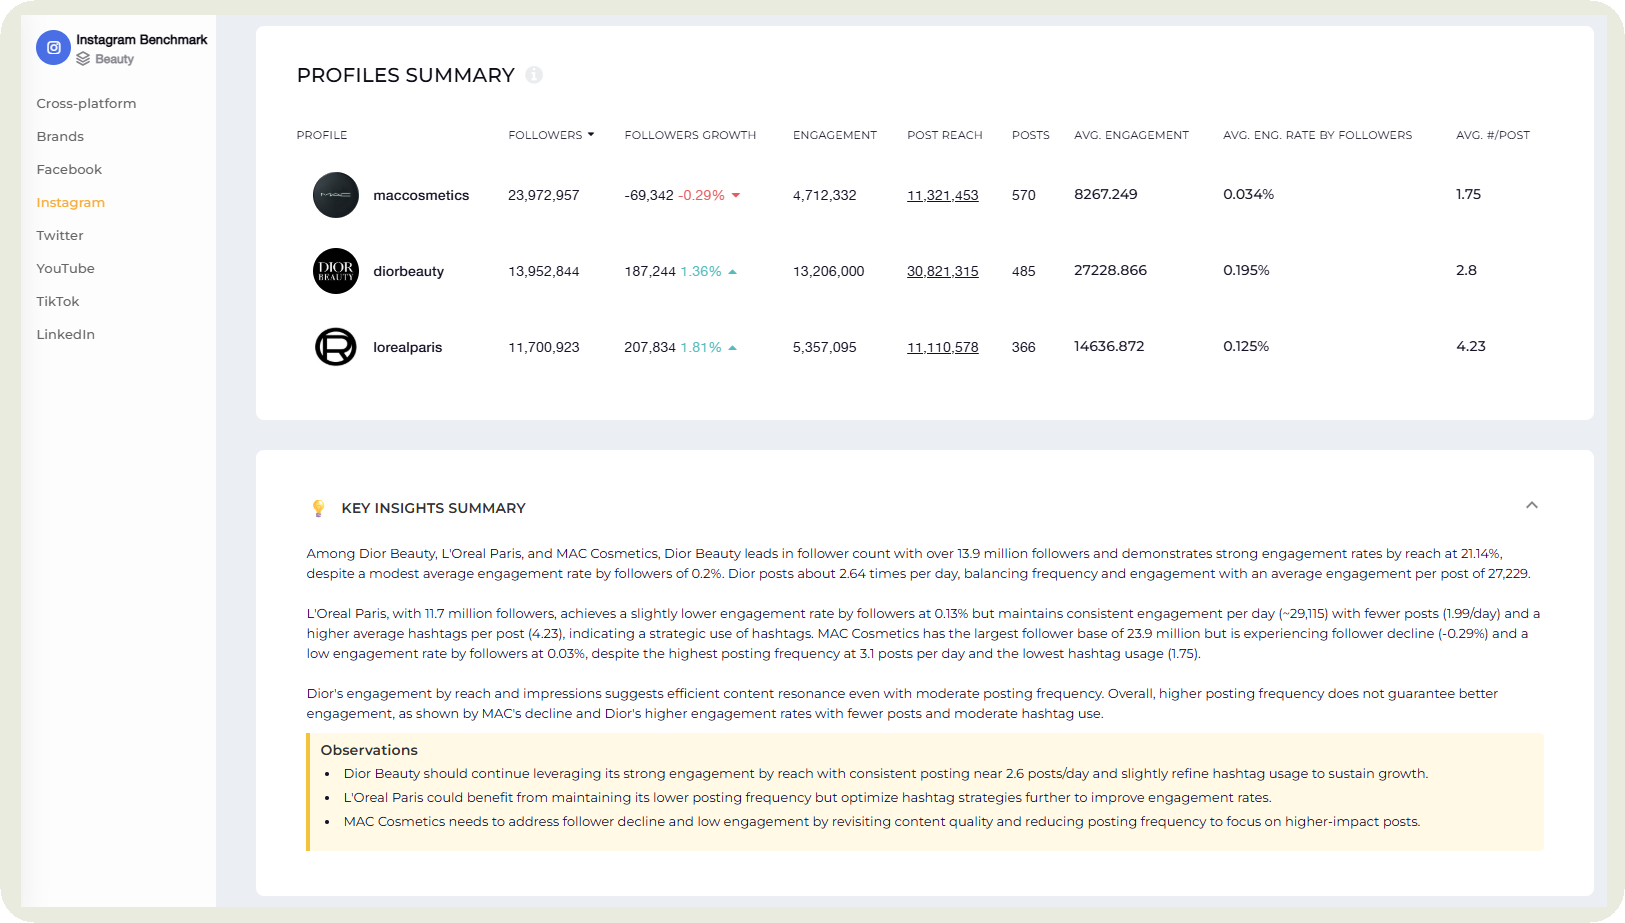1625x923 pixels.
Task: Click the maccosmetics profile avatar
Action: pos(336,195)
